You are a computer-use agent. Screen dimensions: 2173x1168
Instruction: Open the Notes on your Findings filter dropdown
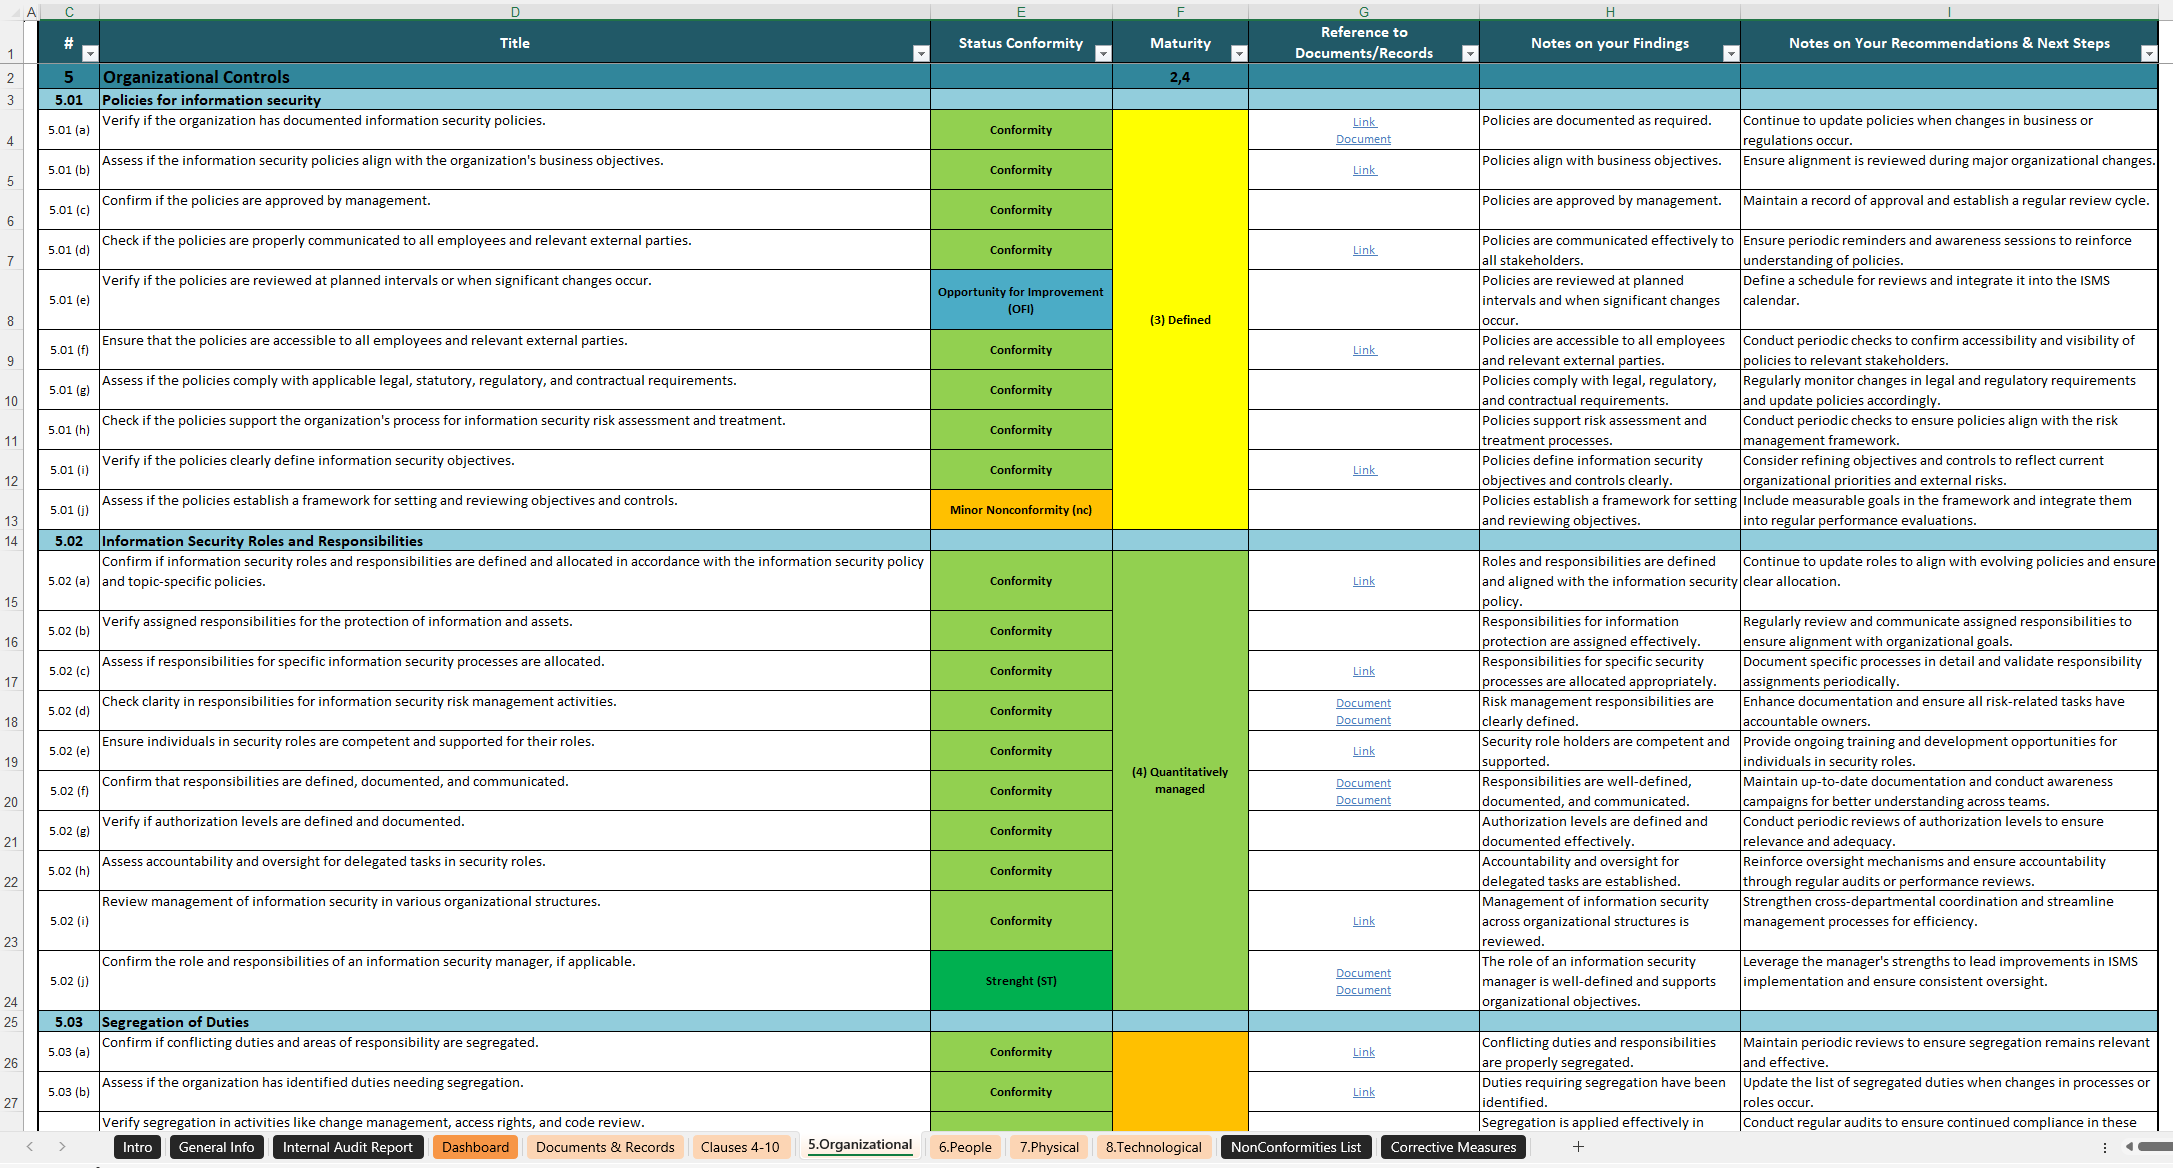click(x=1732, y=55)
